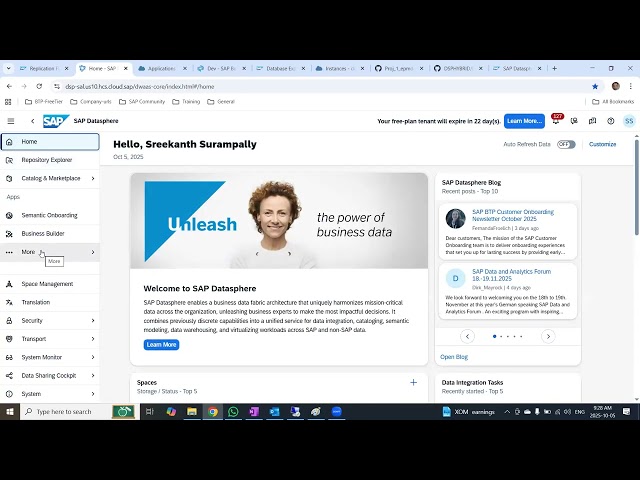
Task: Click the Learn More... expiry button
Action: (524, 121)
